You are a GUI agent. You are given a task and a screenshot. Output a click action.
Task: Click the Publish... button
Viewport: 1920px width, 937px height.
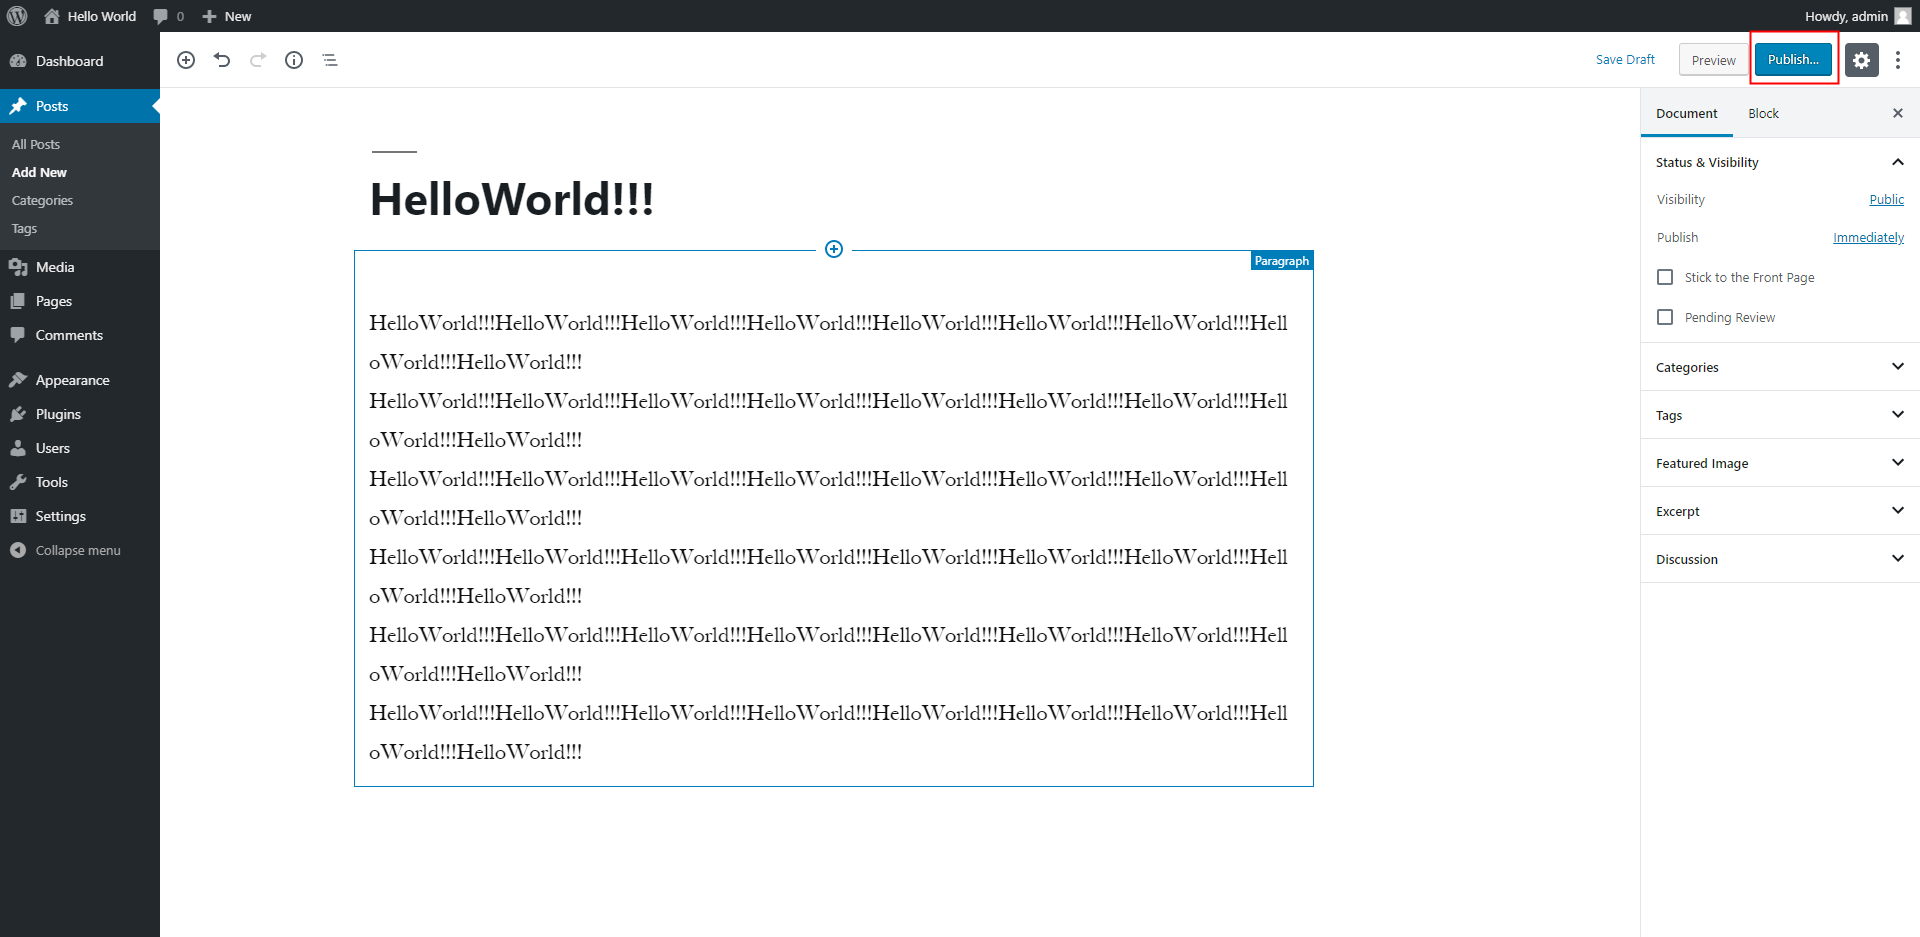[x=1793, y=60]
